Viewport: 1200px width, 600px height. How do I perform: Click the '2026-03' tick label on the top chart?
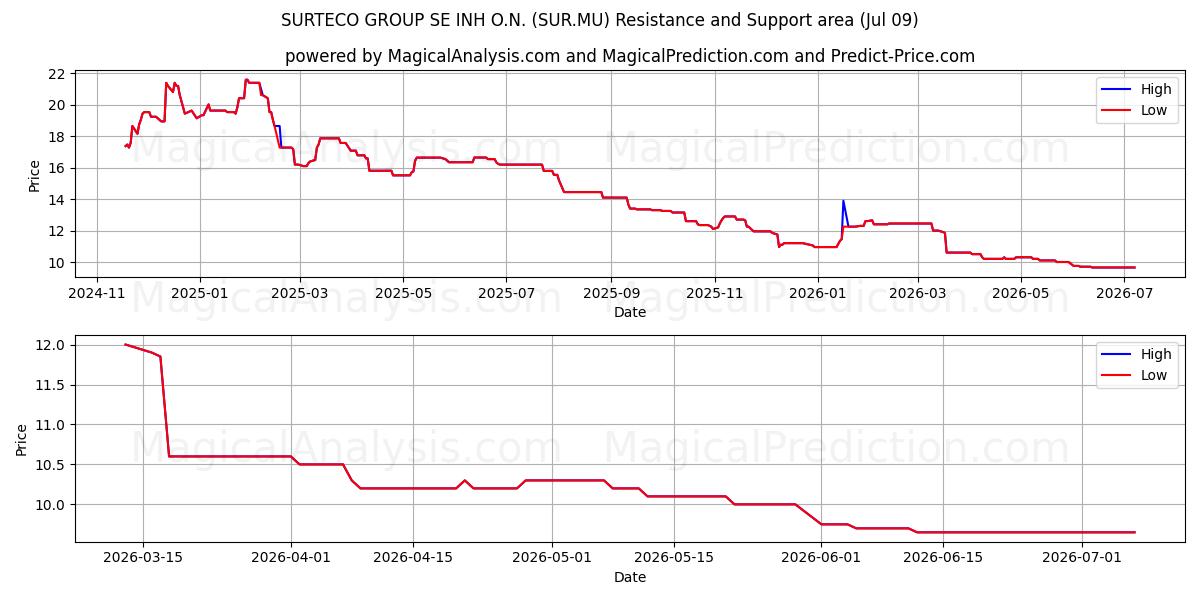[x=917, y=294]
